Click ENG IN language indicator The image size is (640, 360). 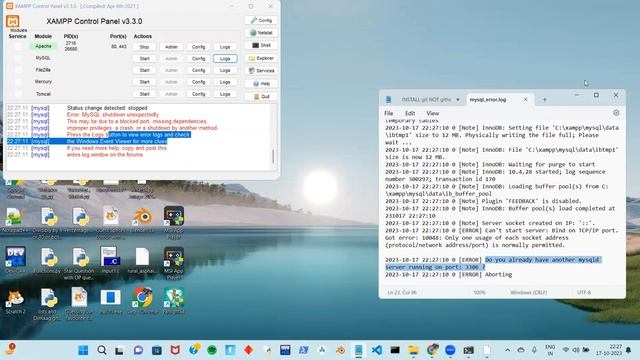[550, 350]
